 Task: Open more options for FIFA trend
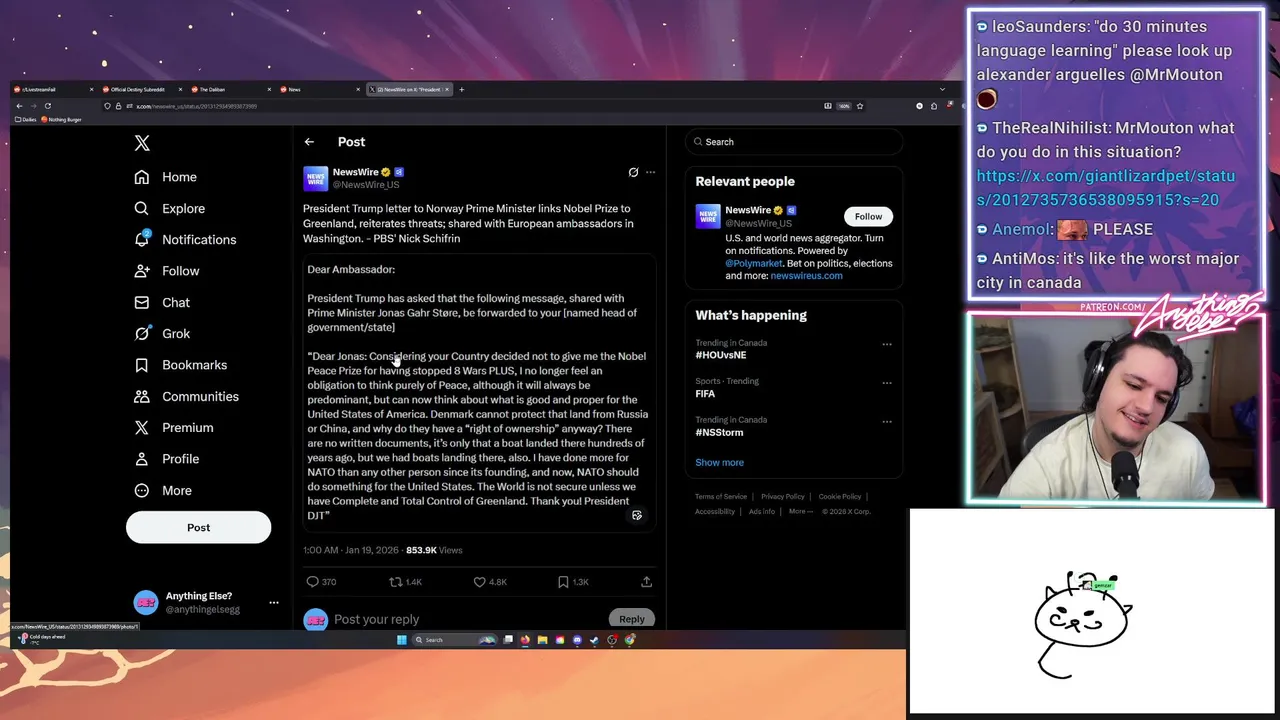click(x=886, y=382)
